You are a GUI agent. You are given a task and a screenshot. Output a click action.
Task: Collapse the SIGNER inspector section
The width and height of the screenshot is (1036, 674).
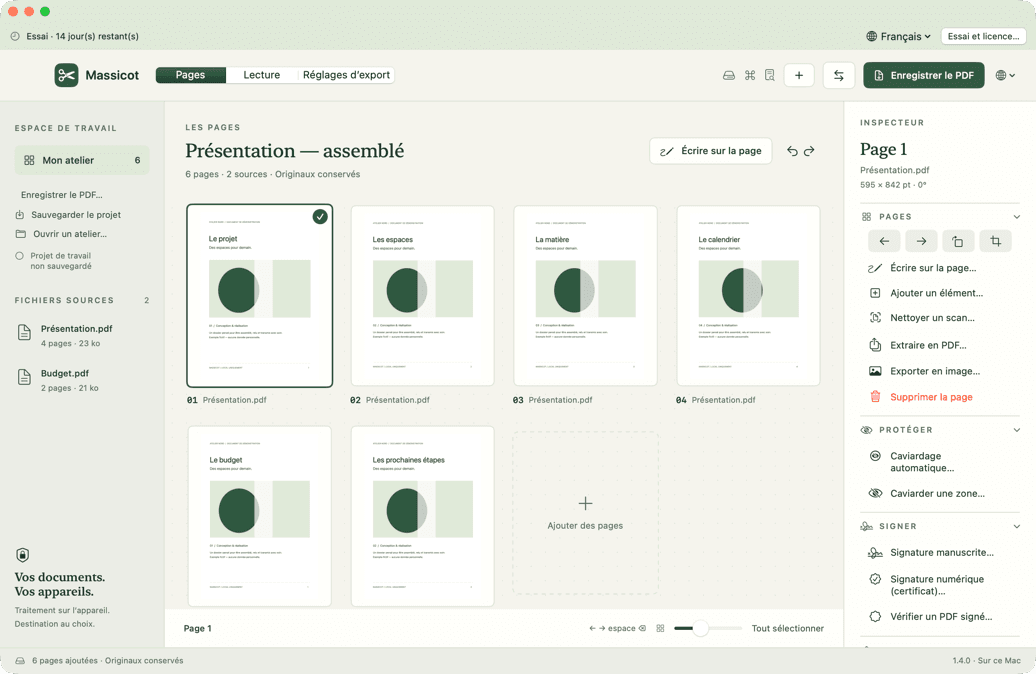[x=1016, y=527]
